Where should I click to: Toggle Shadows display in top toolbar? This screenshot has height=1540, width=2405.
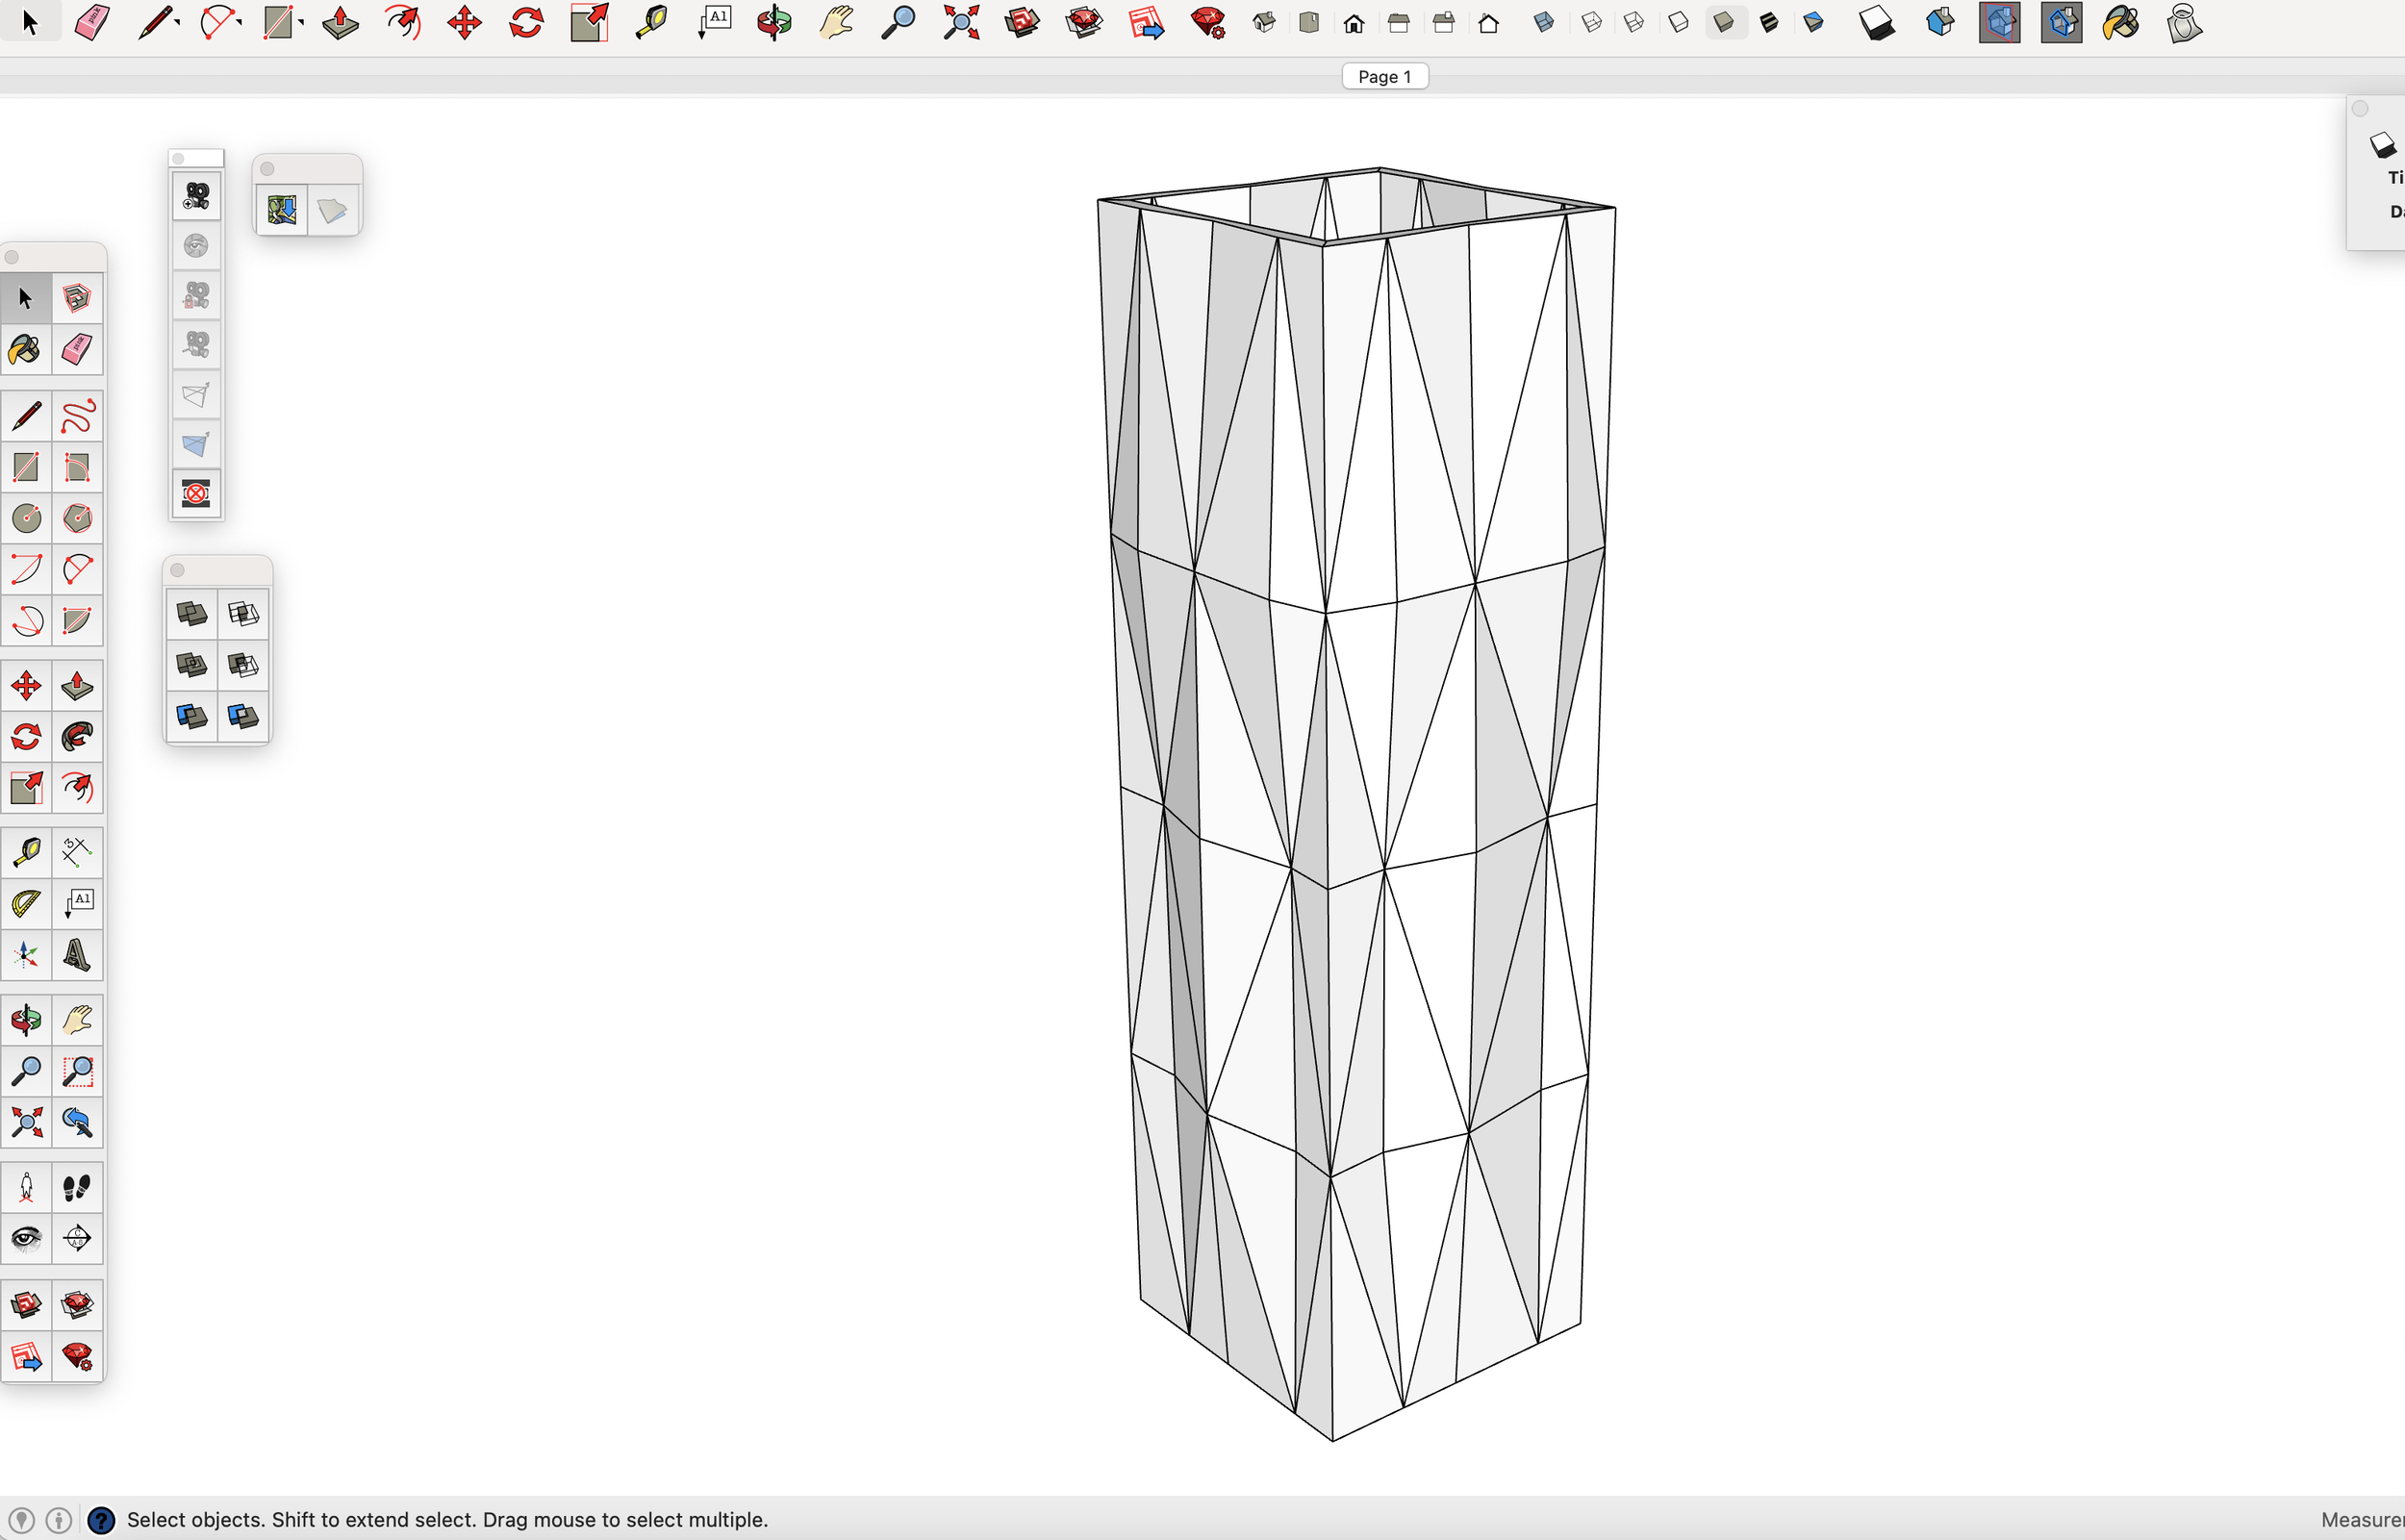1876,22
